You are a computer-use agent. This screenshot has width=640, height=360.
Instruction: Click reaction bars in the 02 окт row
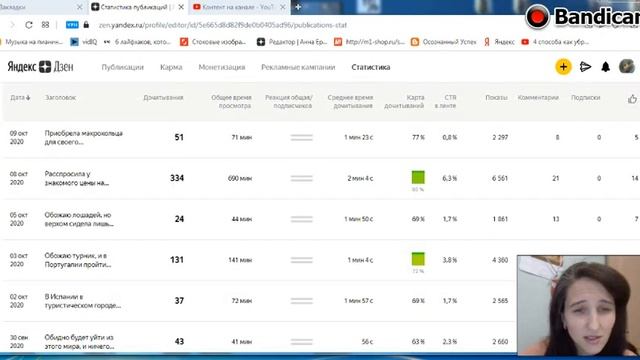click(x=302, y=301)
